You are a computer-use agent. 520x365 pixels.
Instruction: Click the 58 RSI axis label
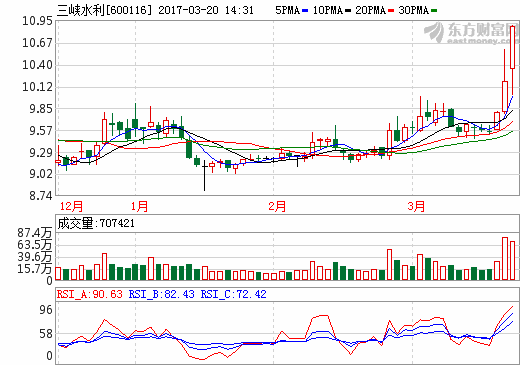[46, 334]
